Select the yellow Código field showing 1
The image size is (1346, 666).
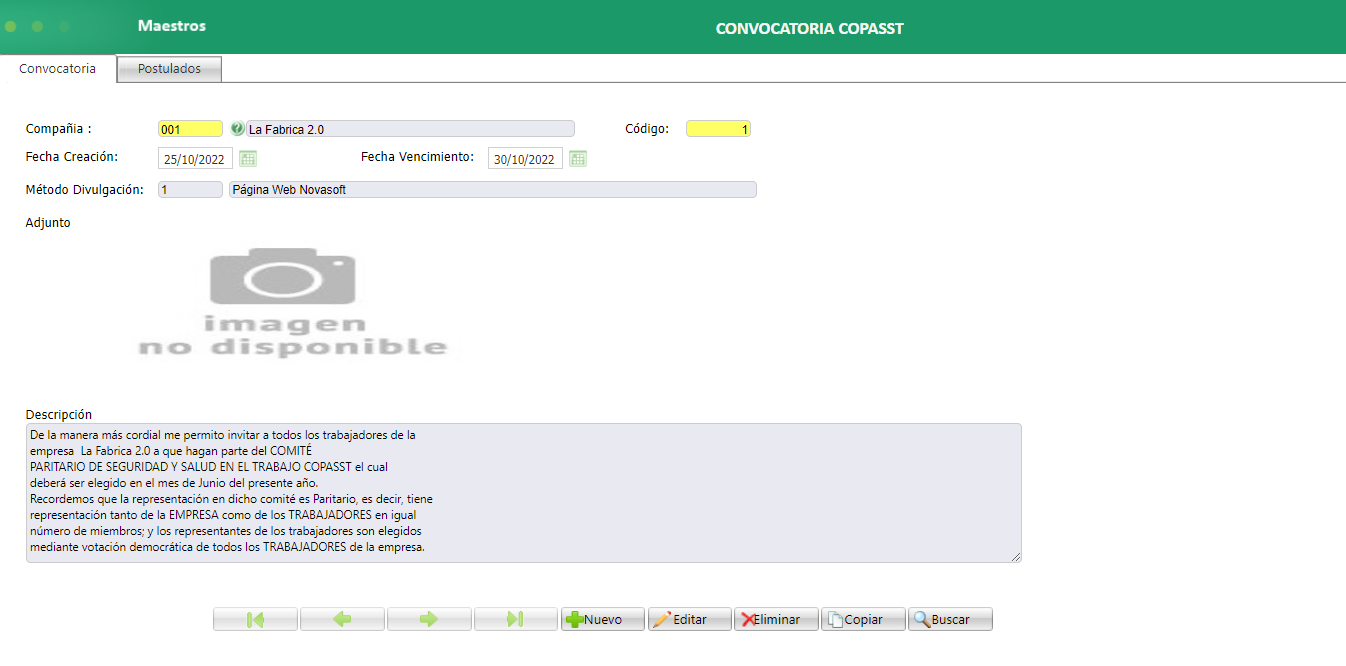coord(717,128)
